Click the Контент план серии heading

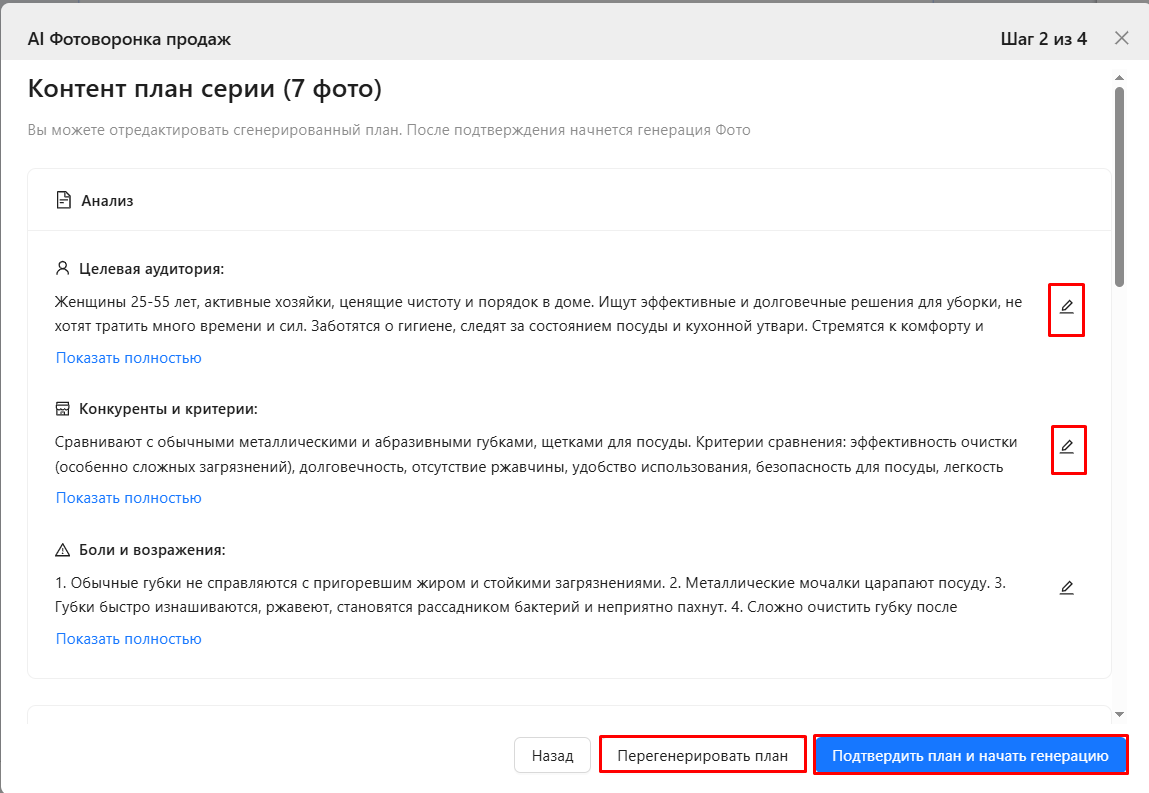(205, 89)
